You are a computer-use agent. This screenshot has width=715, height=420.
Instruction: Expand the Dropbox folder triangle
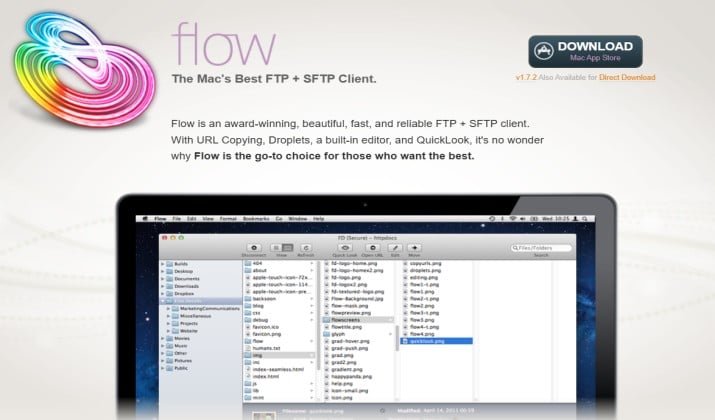coord(163,294)
